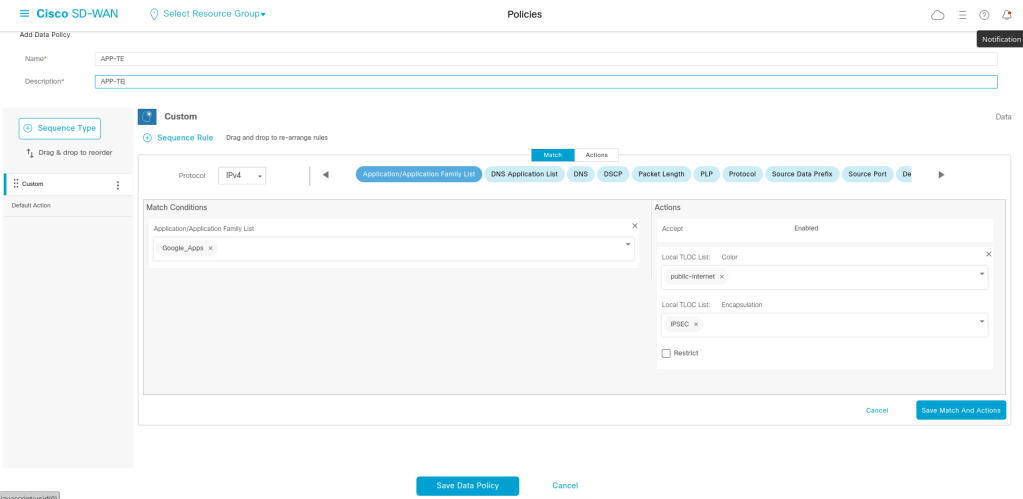Click the three-dot menu on Custom sequence
Image resolution: width=1023 pixels, height=499 pixels.
click(x=118, y=185)
